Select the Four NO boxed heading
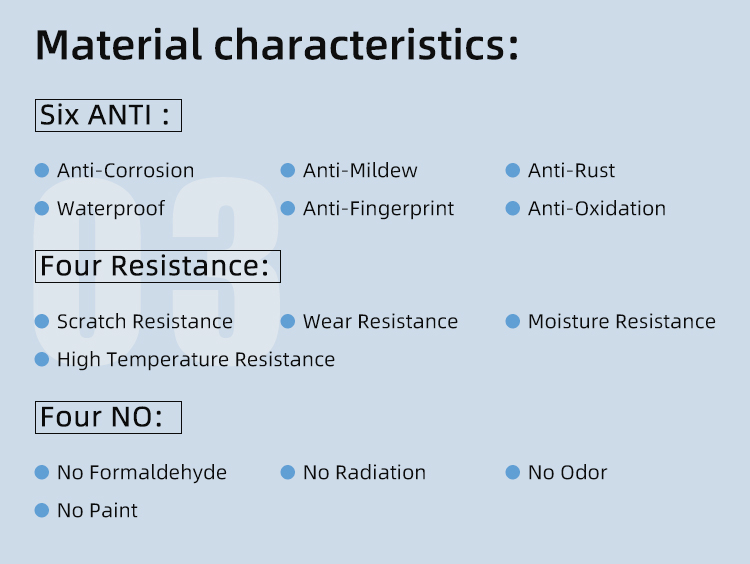This screenshot has width=750, height=564. tap(109, 418)
